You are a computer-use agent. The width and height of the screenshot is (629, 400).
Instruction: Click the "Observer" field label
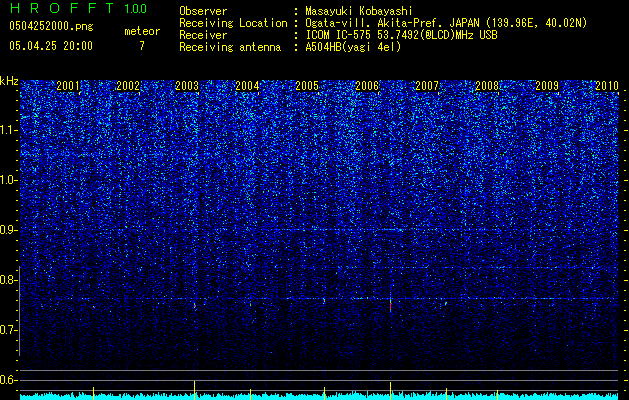pos(203,11)
